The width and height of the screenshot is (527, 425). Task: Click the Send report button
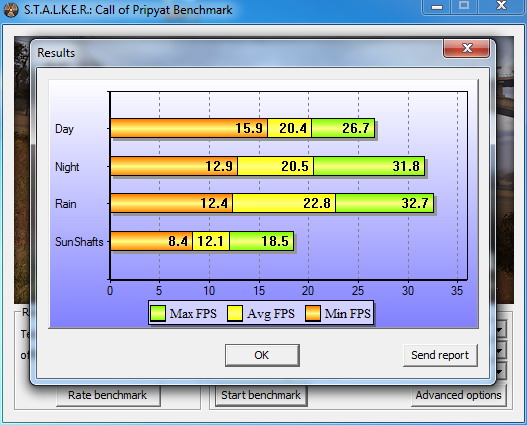point(440,355)
